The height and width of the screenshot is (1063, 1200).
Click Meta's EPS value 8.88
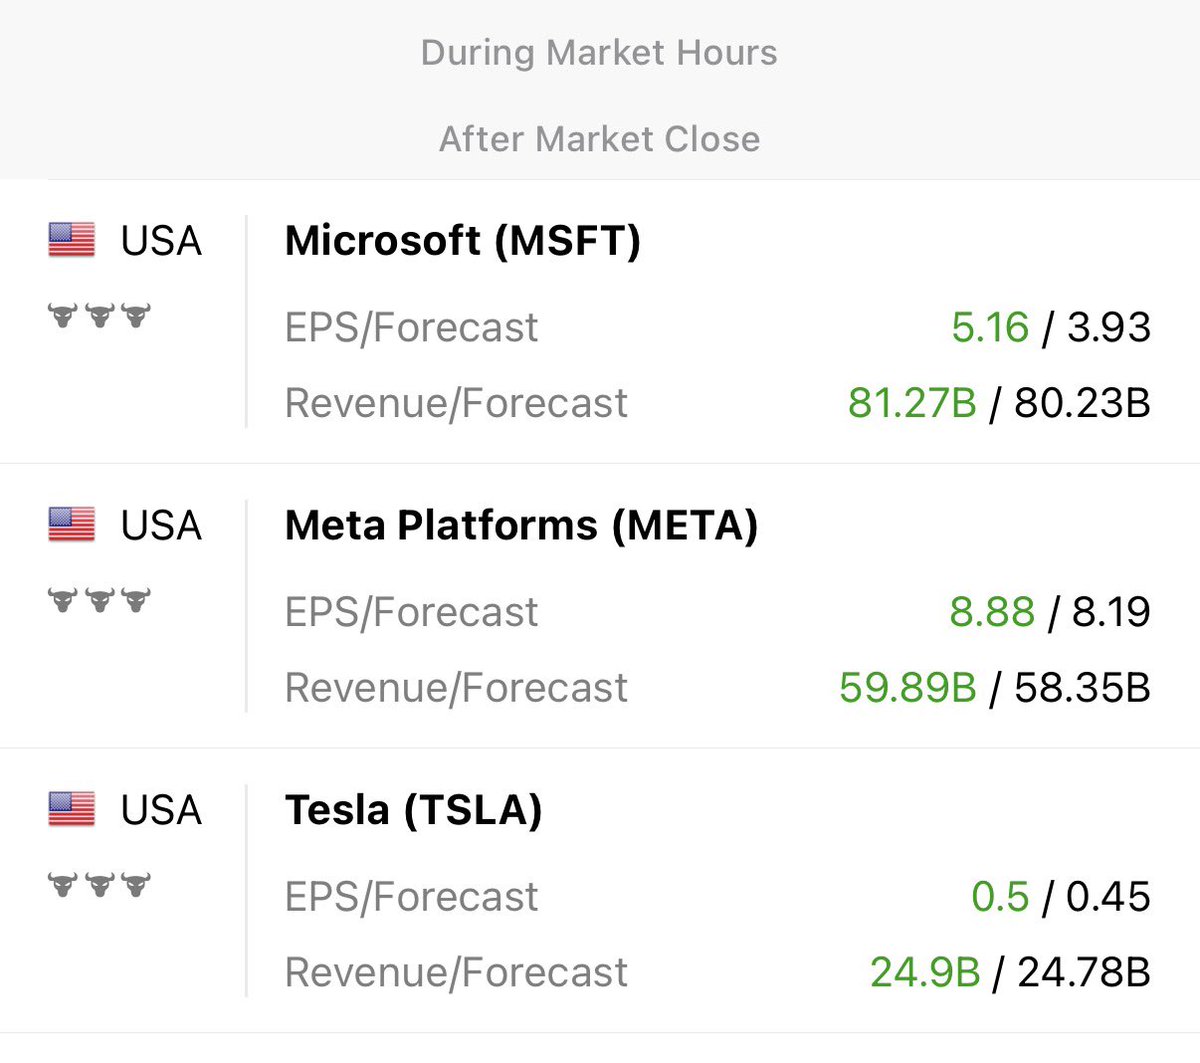point(991,612)
